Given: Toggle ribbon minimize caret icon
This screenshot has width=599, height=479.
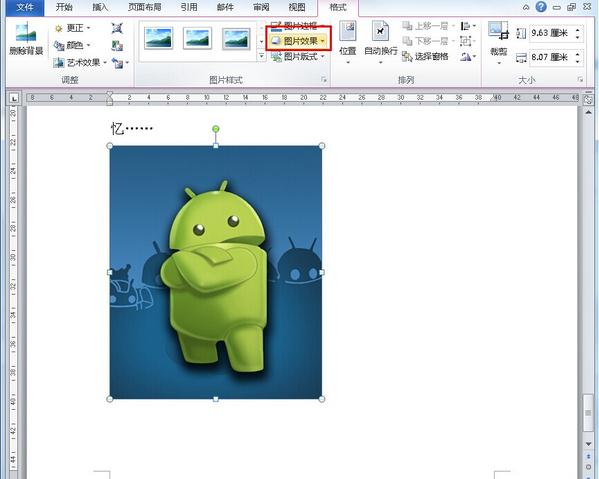Looking at the screenshot, I should pos(526,7).
